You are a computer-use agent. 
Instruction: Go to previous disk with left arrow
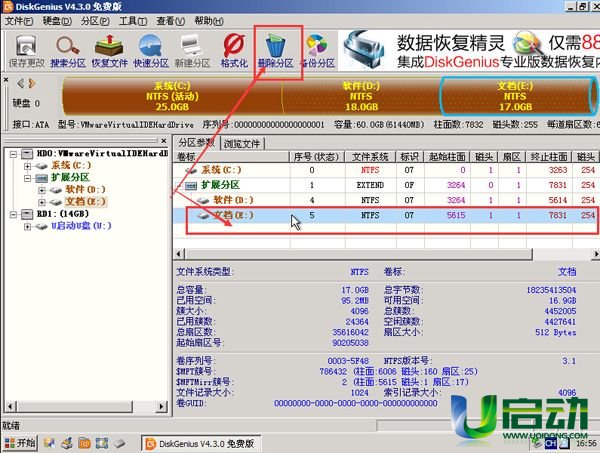pyautogui.click(x=21, y=83)
